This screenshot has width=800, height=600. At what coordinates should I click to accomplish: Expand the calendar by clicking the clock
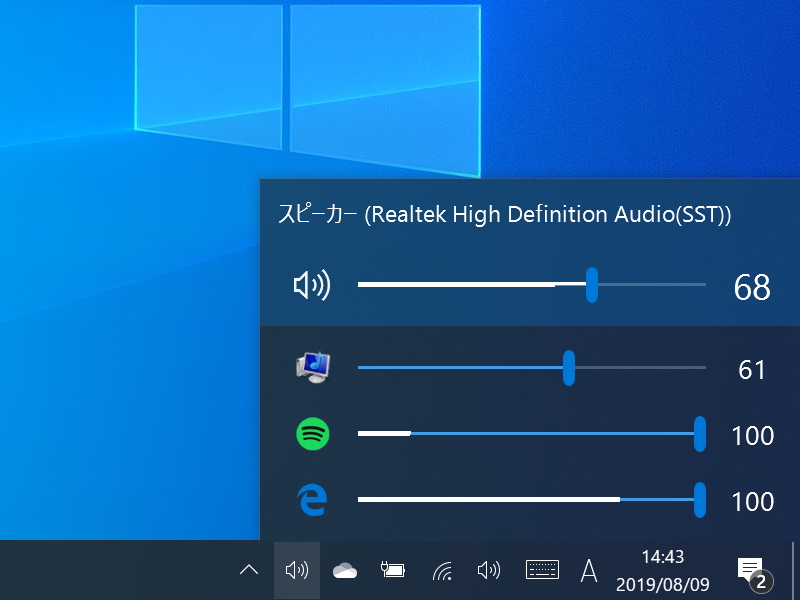pos(661,570)
